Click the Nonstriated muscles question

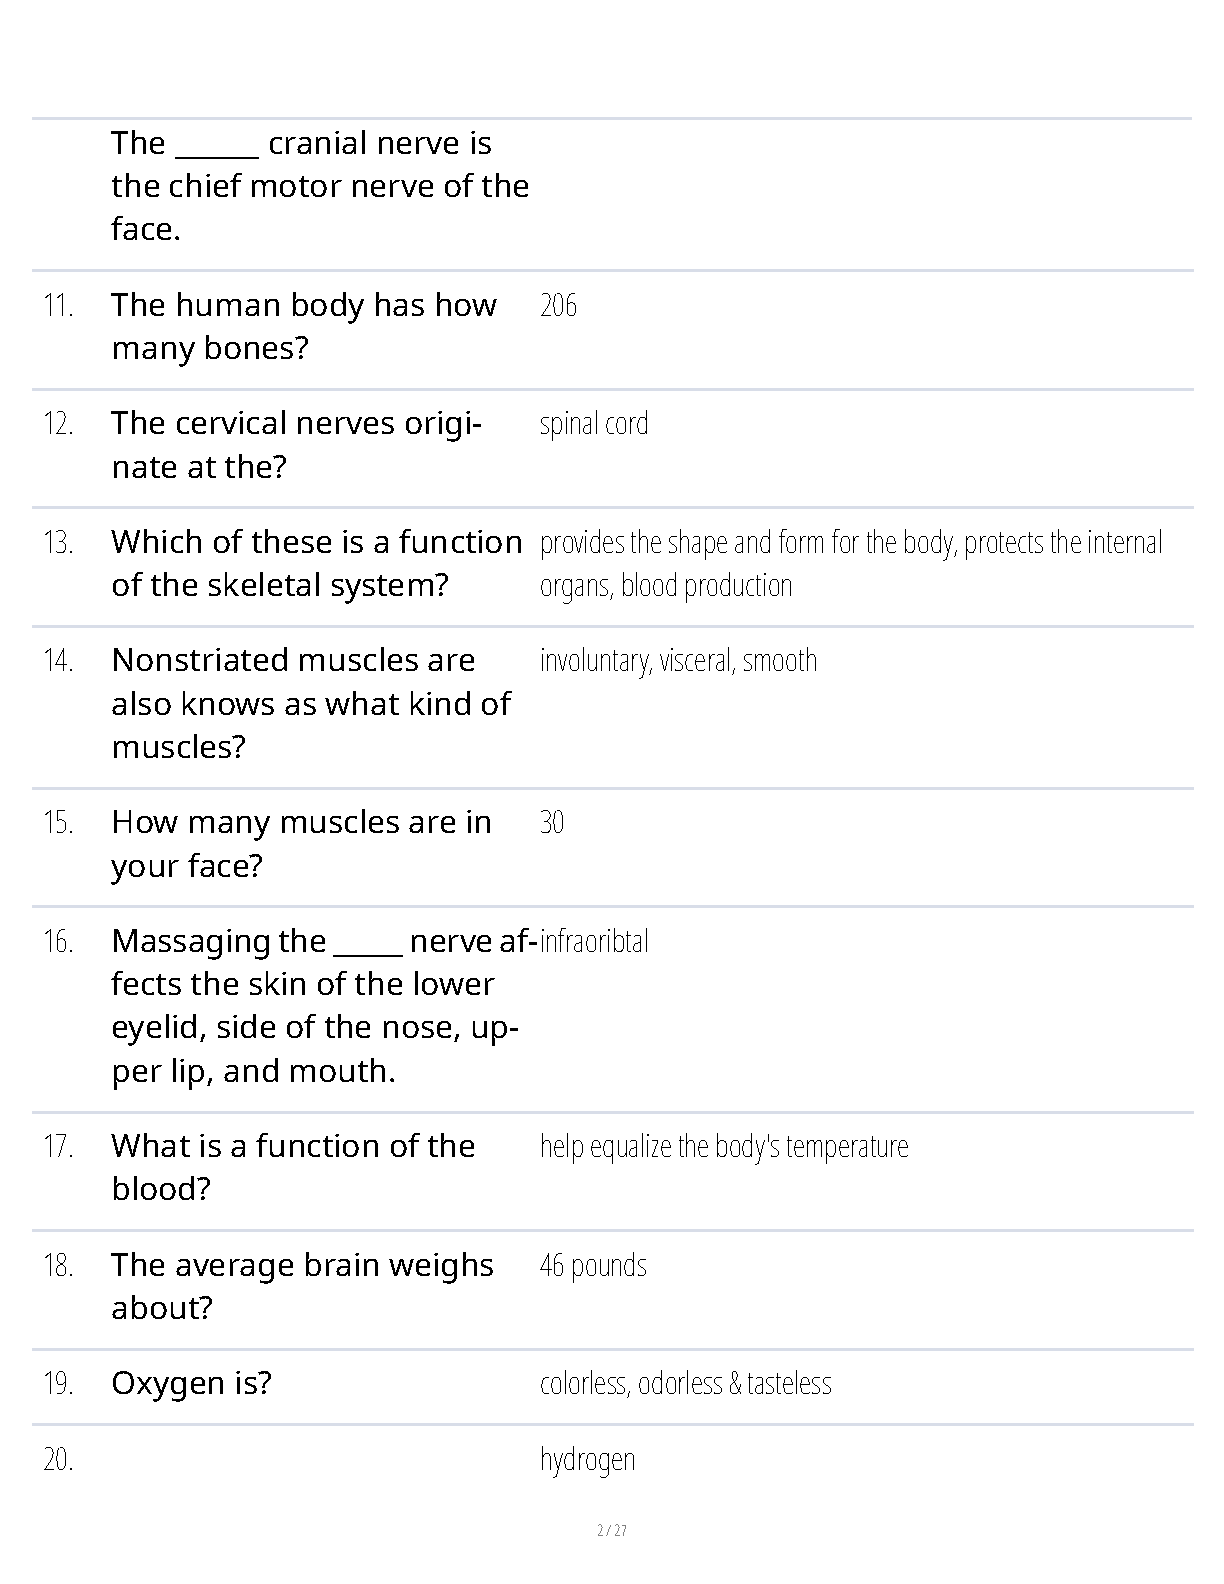coord(311,703)
